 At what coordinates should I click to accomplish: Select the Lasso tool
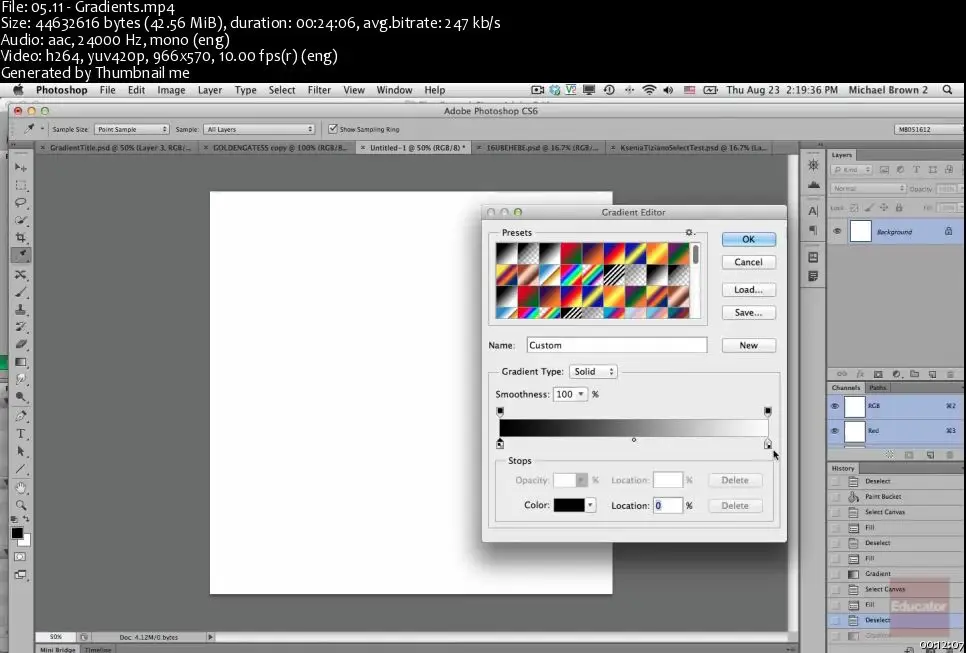tap(20, 203)
